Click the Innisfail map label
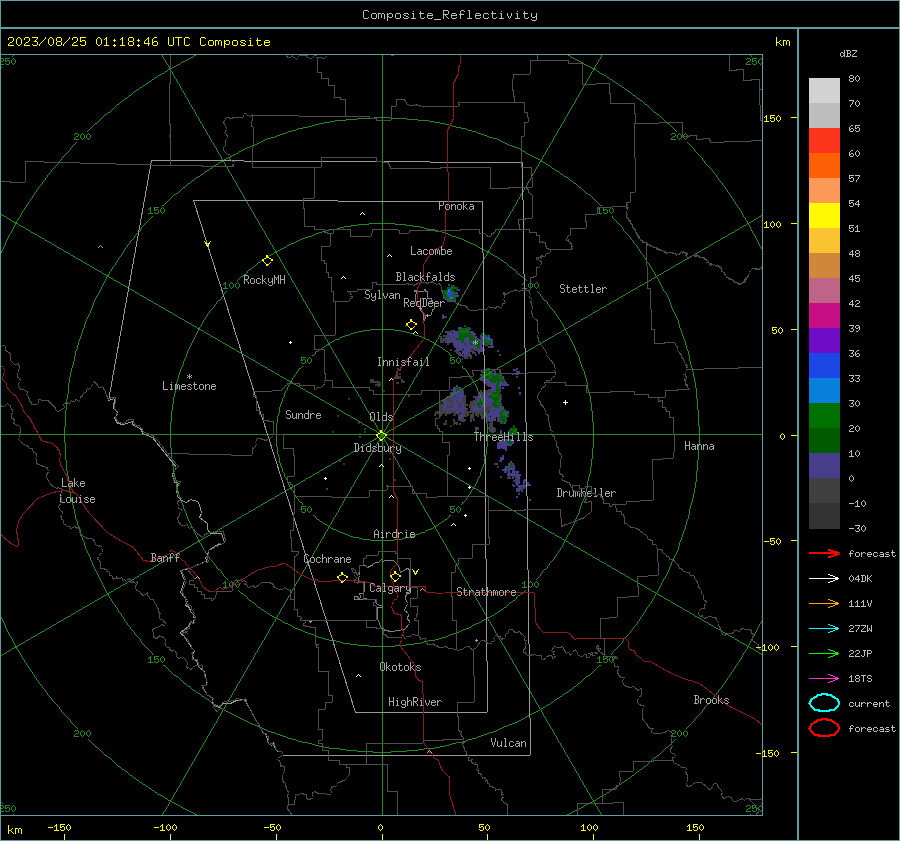 pos(403,362)
